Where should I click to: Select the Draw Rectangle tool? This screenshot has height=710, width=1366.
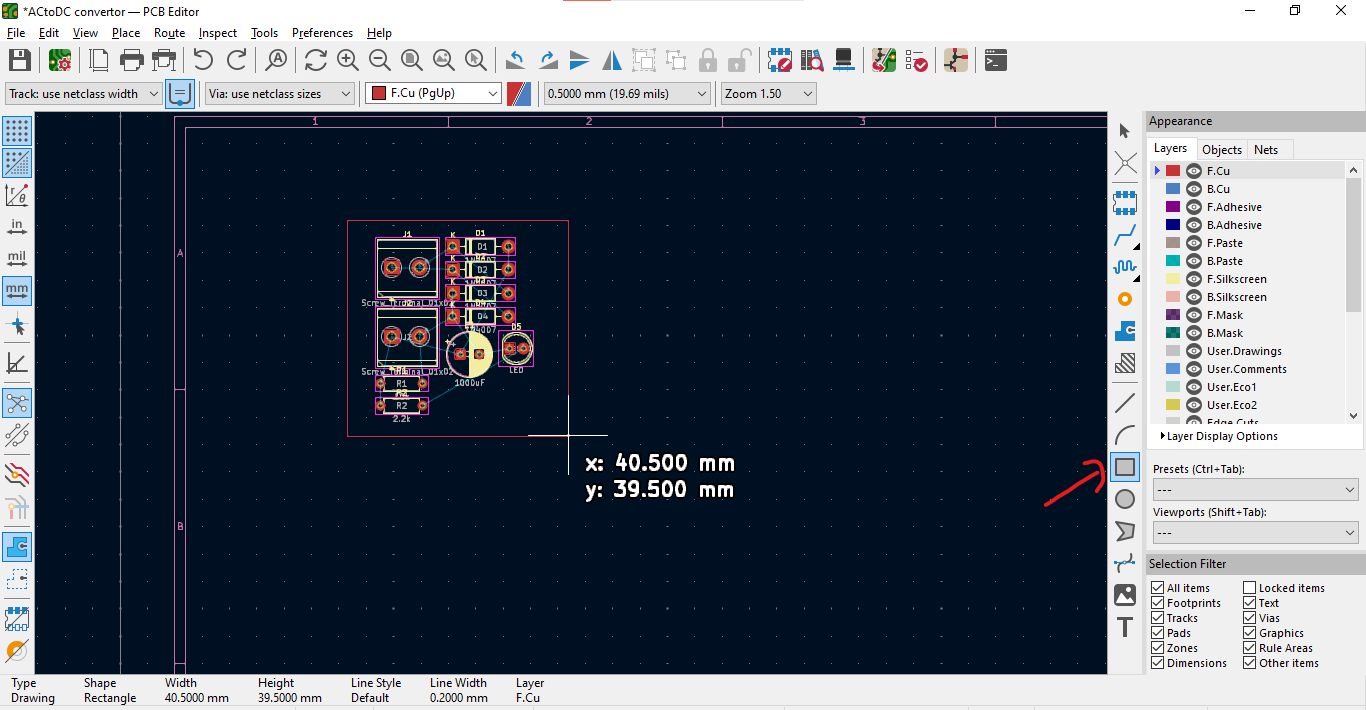coord(1125,467)
